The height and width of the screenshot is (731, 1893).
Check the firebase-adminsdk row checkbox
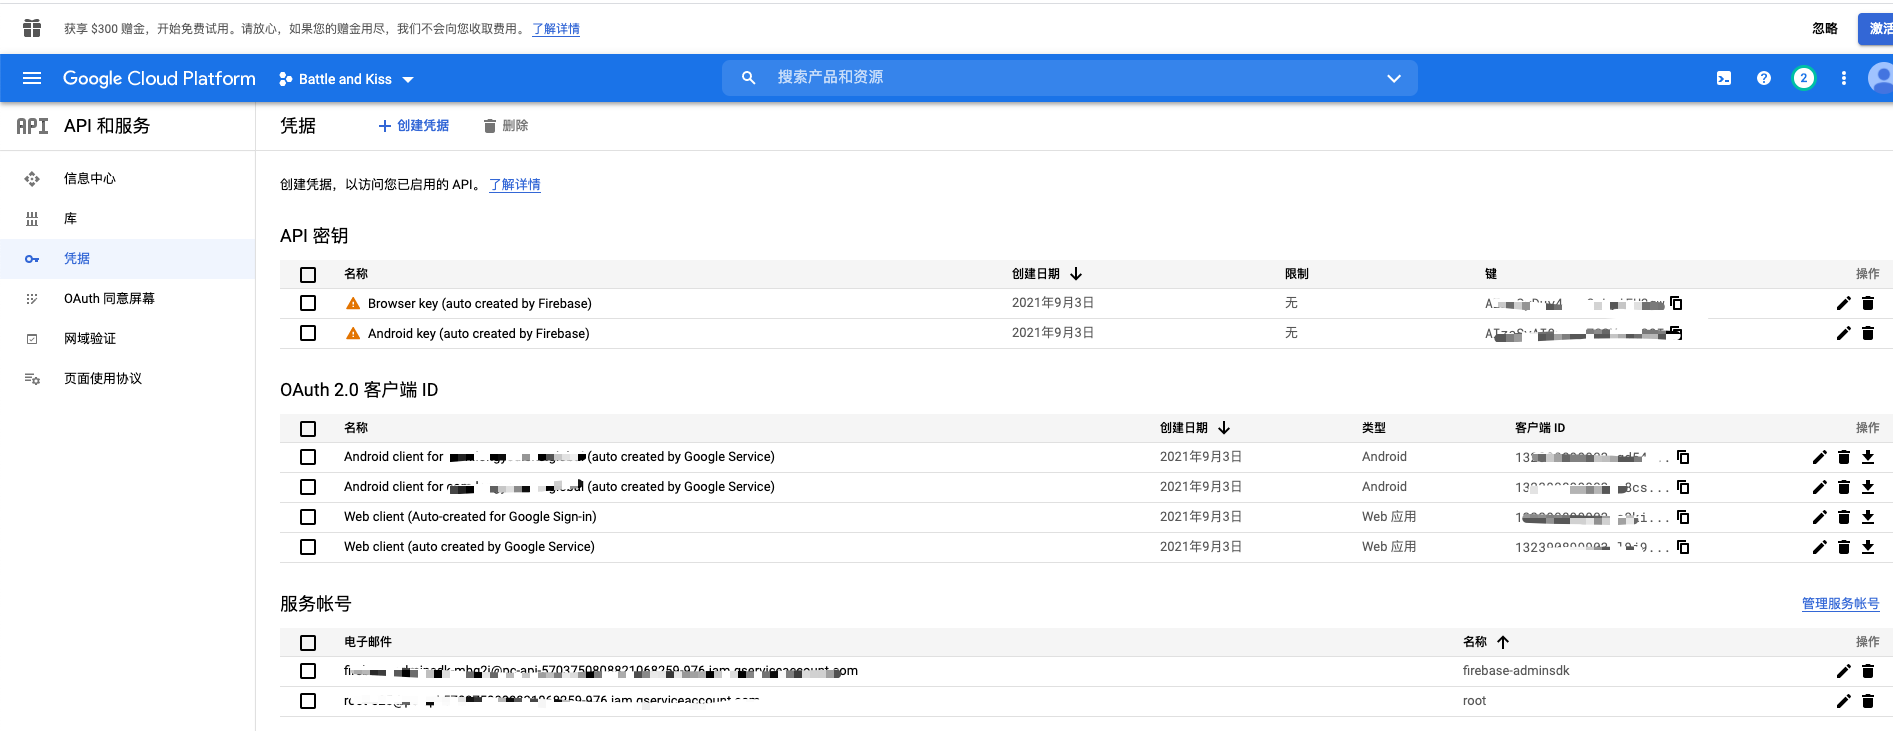coord(308,671)
